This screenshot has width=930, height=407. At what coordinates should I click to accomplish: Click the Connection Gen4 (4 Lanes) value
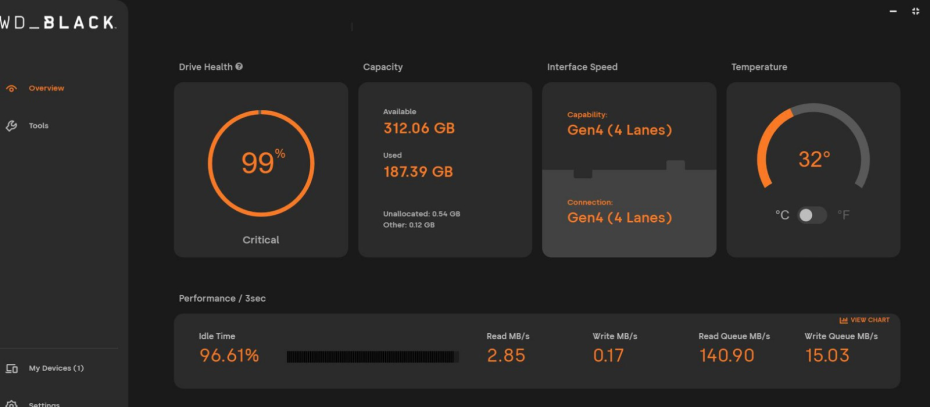(619, 218)
